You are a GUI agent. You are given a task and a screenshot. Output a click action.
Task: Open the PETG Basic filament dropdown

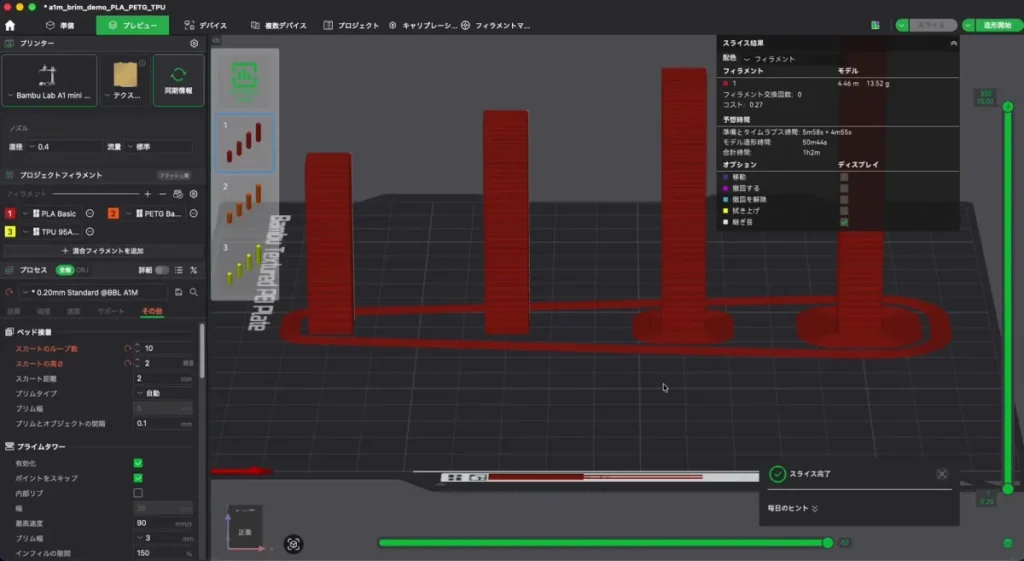pyautogui.click(x=154, y=214)
